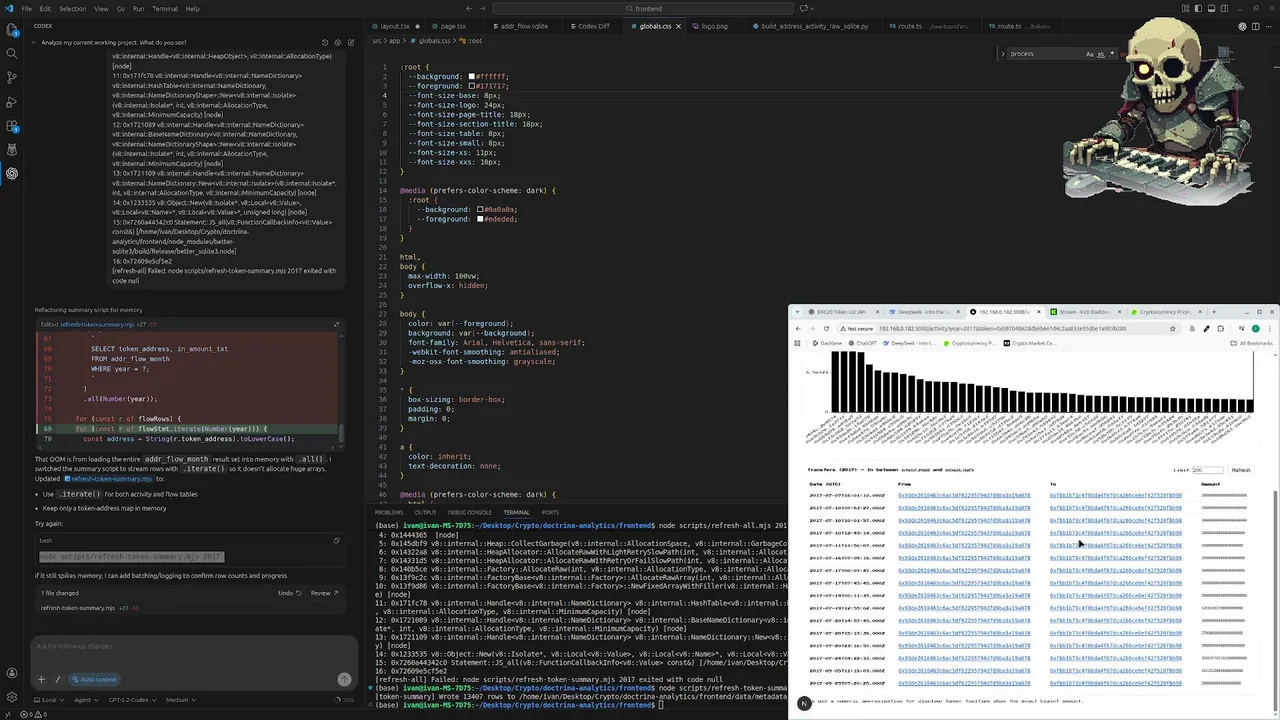The image size is (1280, 720).
Task: Click the Review button for changed file
Action: [323, 593]
